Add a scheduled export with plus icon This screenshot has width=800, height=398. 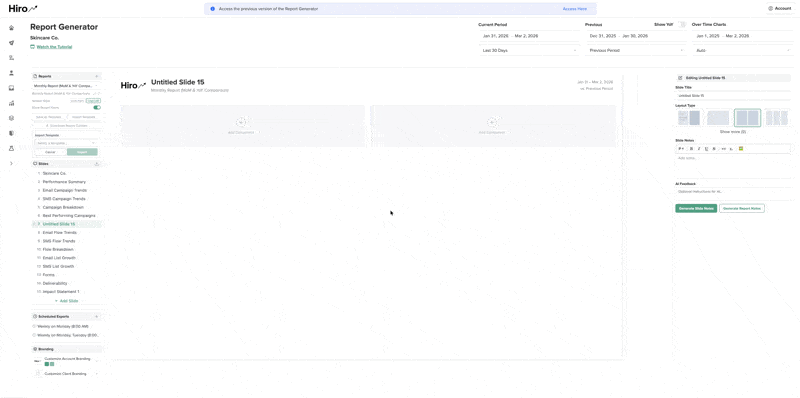96,316
